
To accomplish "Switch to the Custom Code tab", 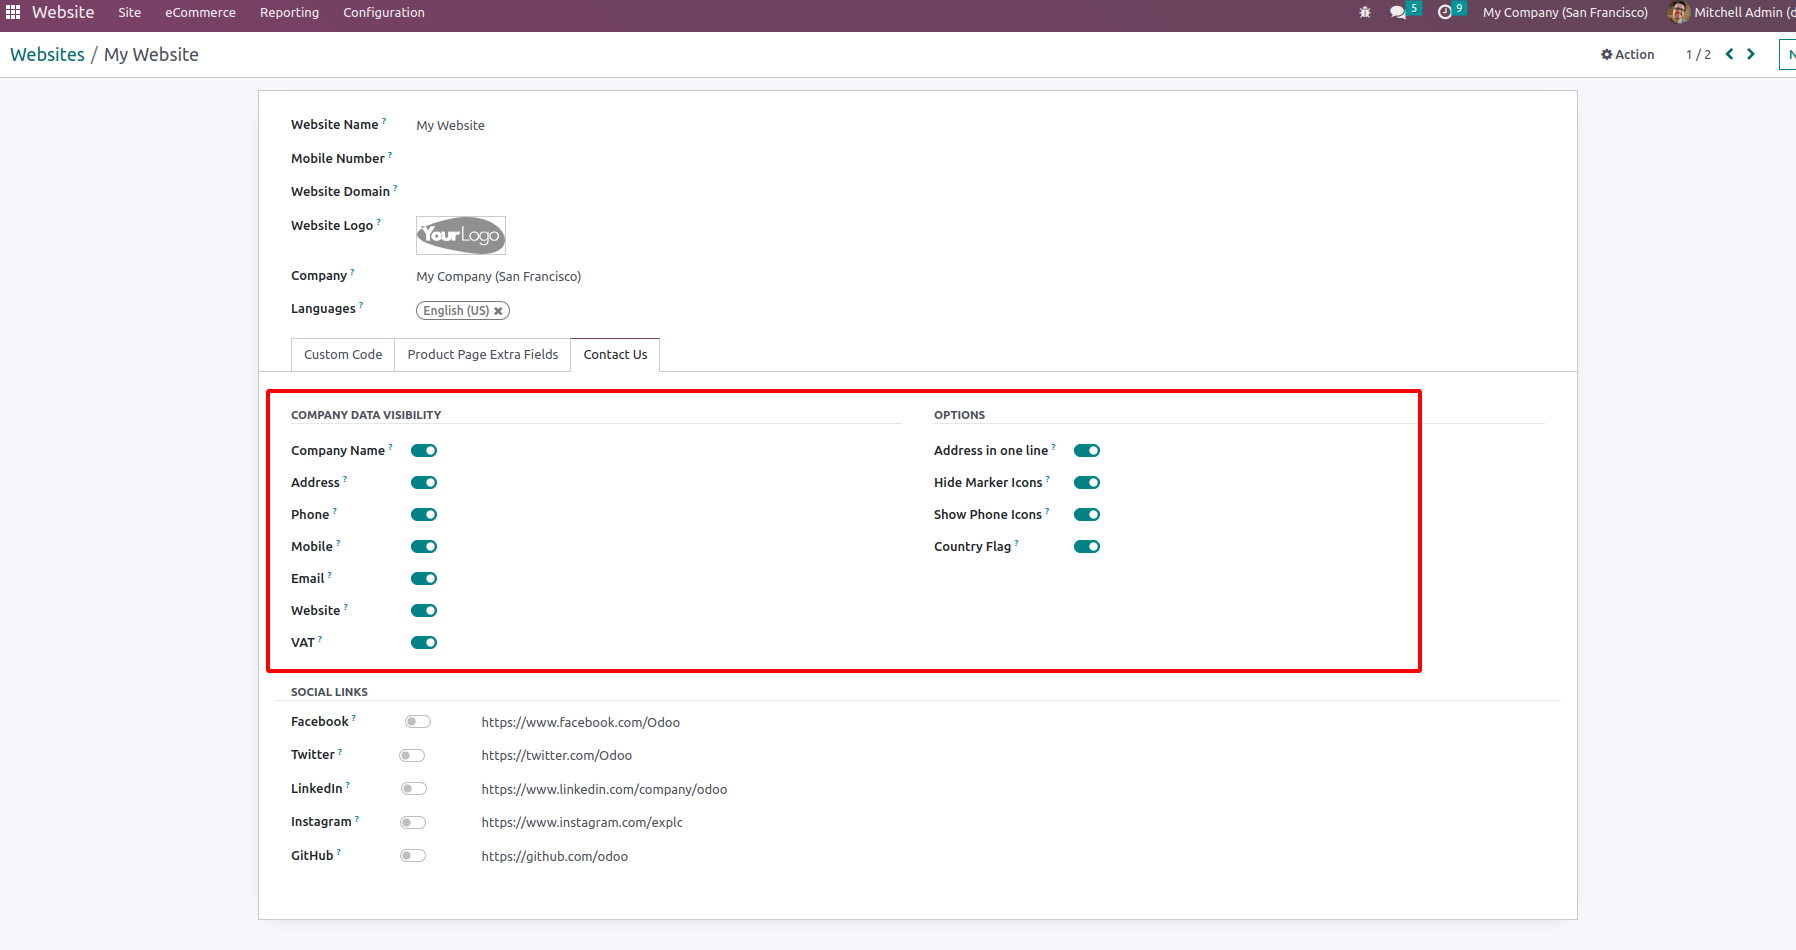I will [x=343, y=355].
